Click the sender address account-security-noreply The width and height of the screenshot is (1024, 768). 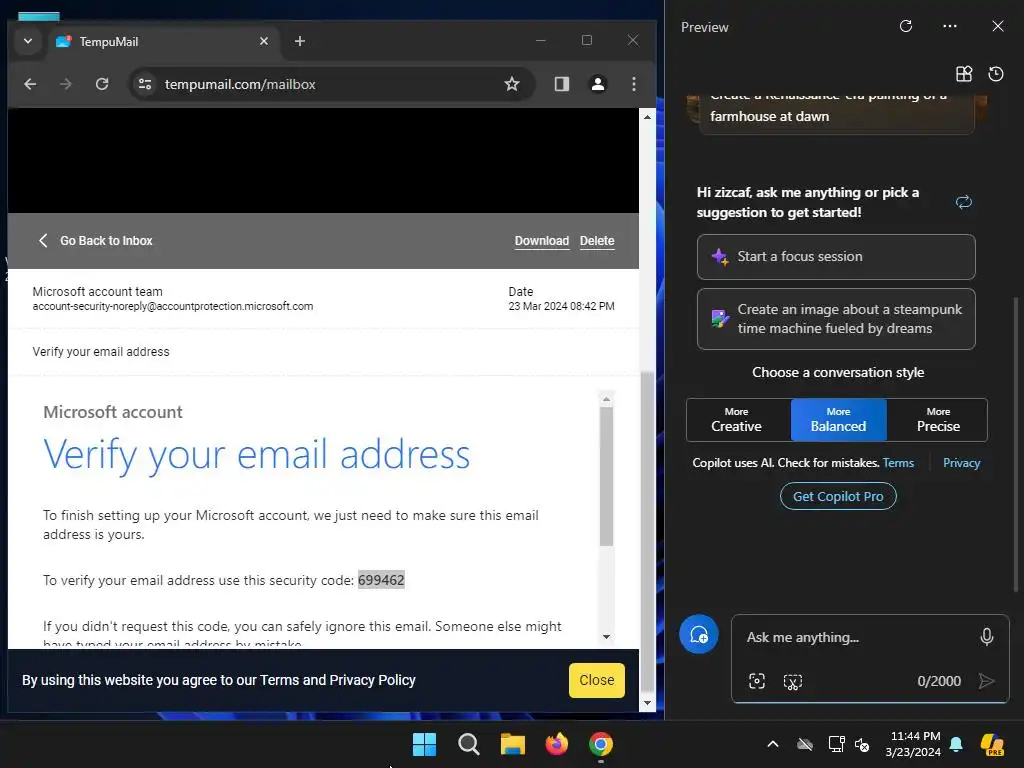172,306
